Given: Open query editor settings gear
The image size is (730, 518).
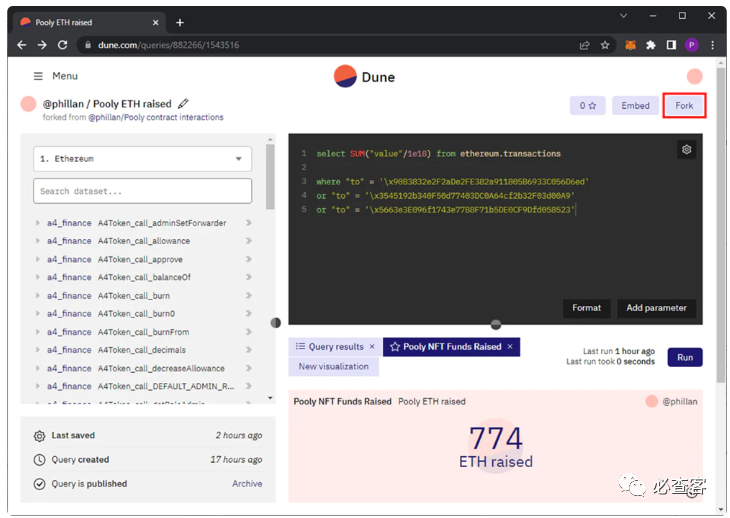Looking at the screenshot, I should pos(686,149).
